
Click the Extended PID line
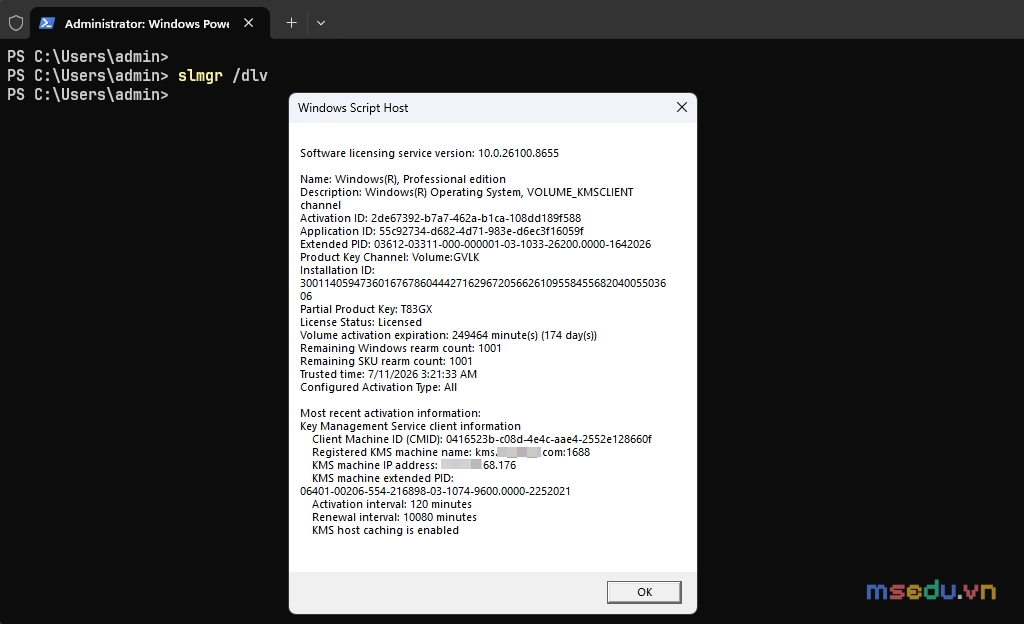pyautogui.click(x=475, y=244)
